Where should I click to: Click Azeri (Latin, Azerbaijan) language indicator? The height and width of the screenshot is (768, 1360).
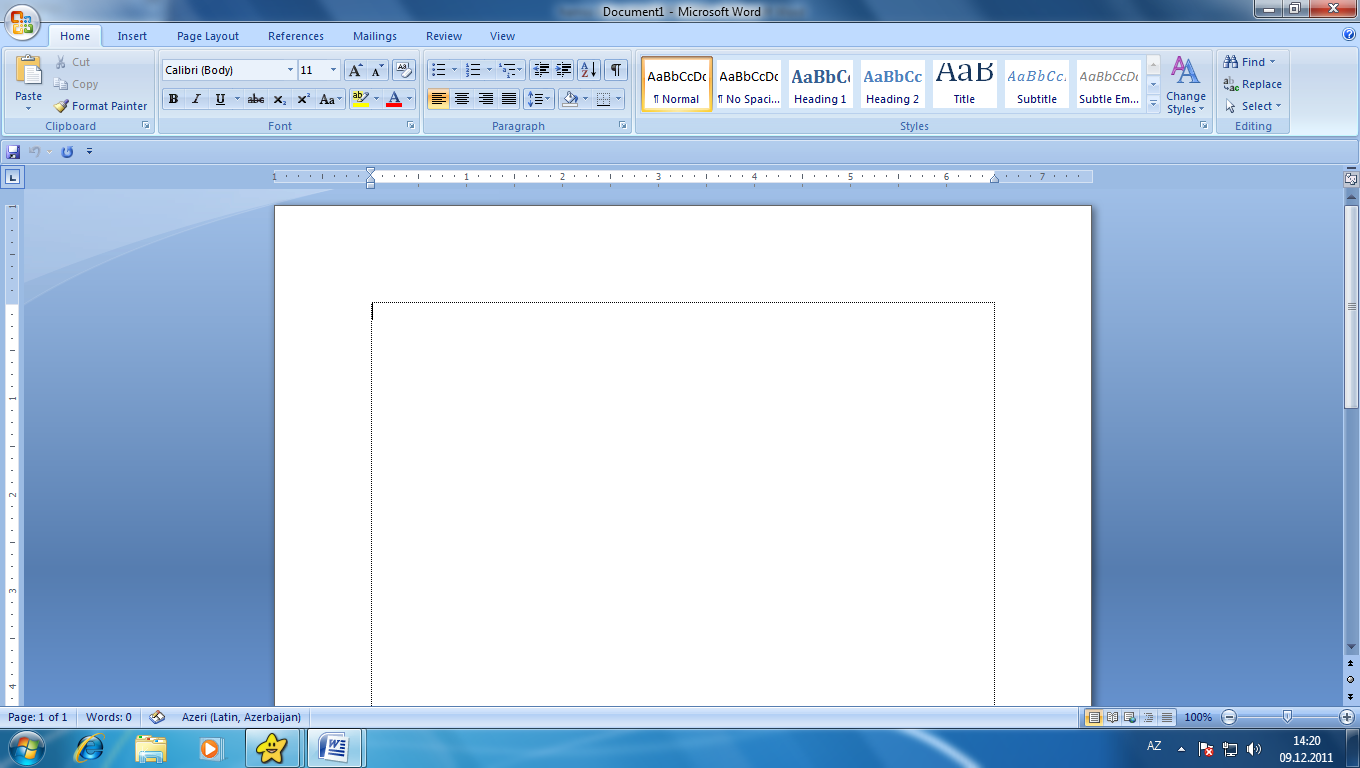coord(241,717)
